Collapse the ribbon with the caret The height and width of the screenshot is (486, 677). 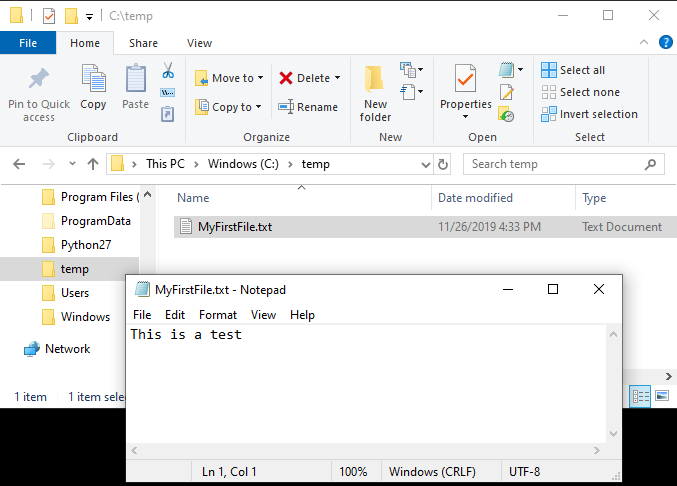click(644, 42)
